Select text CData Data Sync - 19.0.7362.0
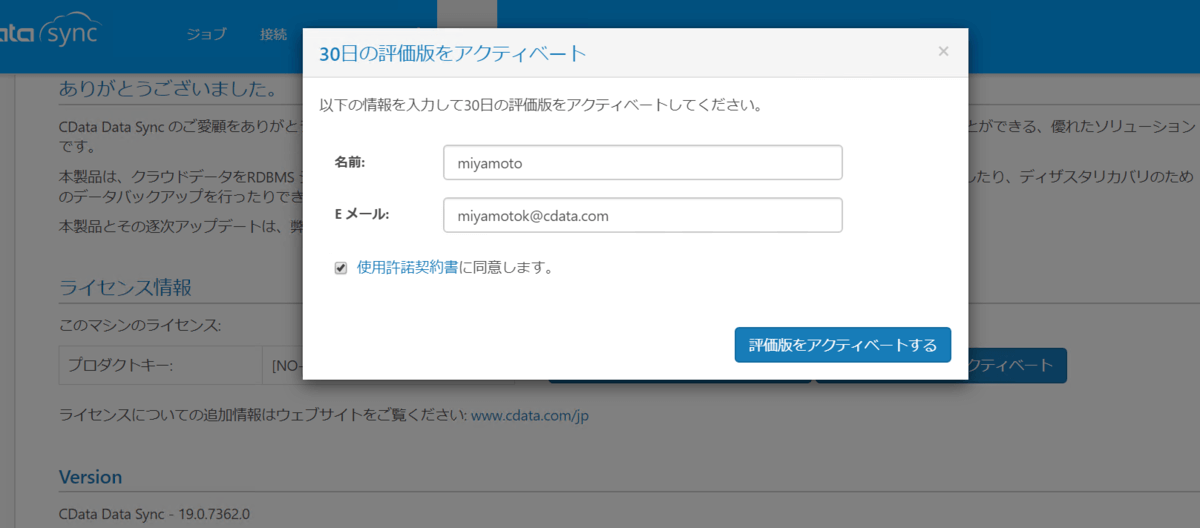The height and width of the screenshot is (528, 1200). pos(154,514)
